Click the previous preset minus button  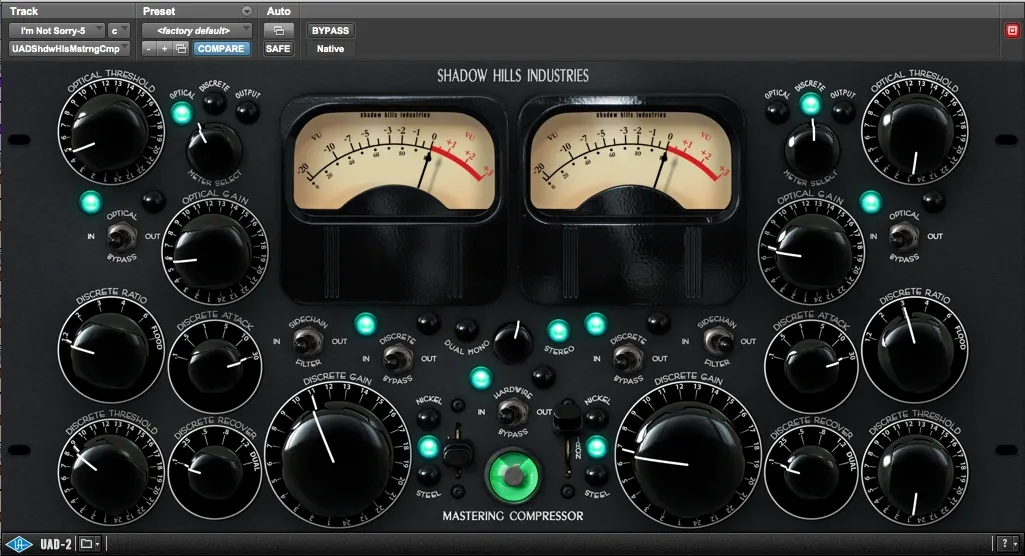pos(150,48)
